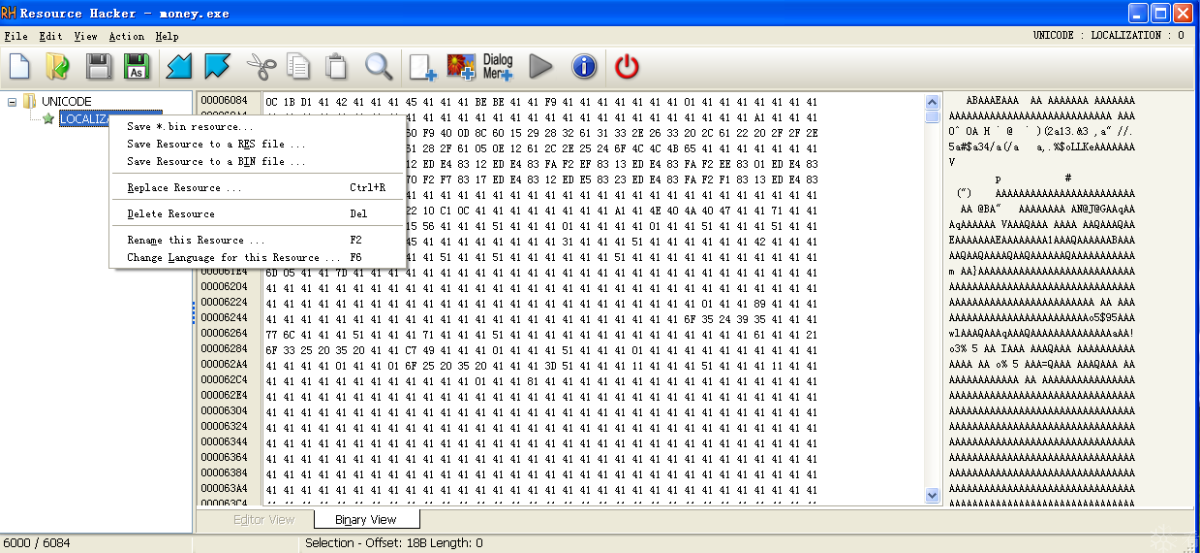Collapse the UNICODE tree node

[x=12, y=101]
